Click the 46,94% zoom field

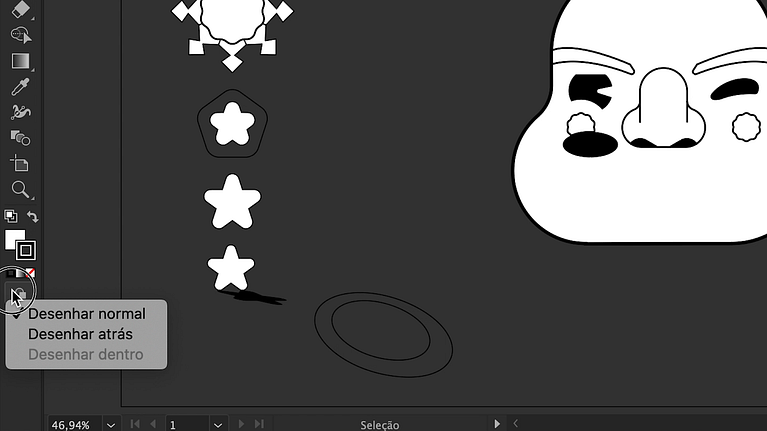pyautogui.click(x=72, y=425)
